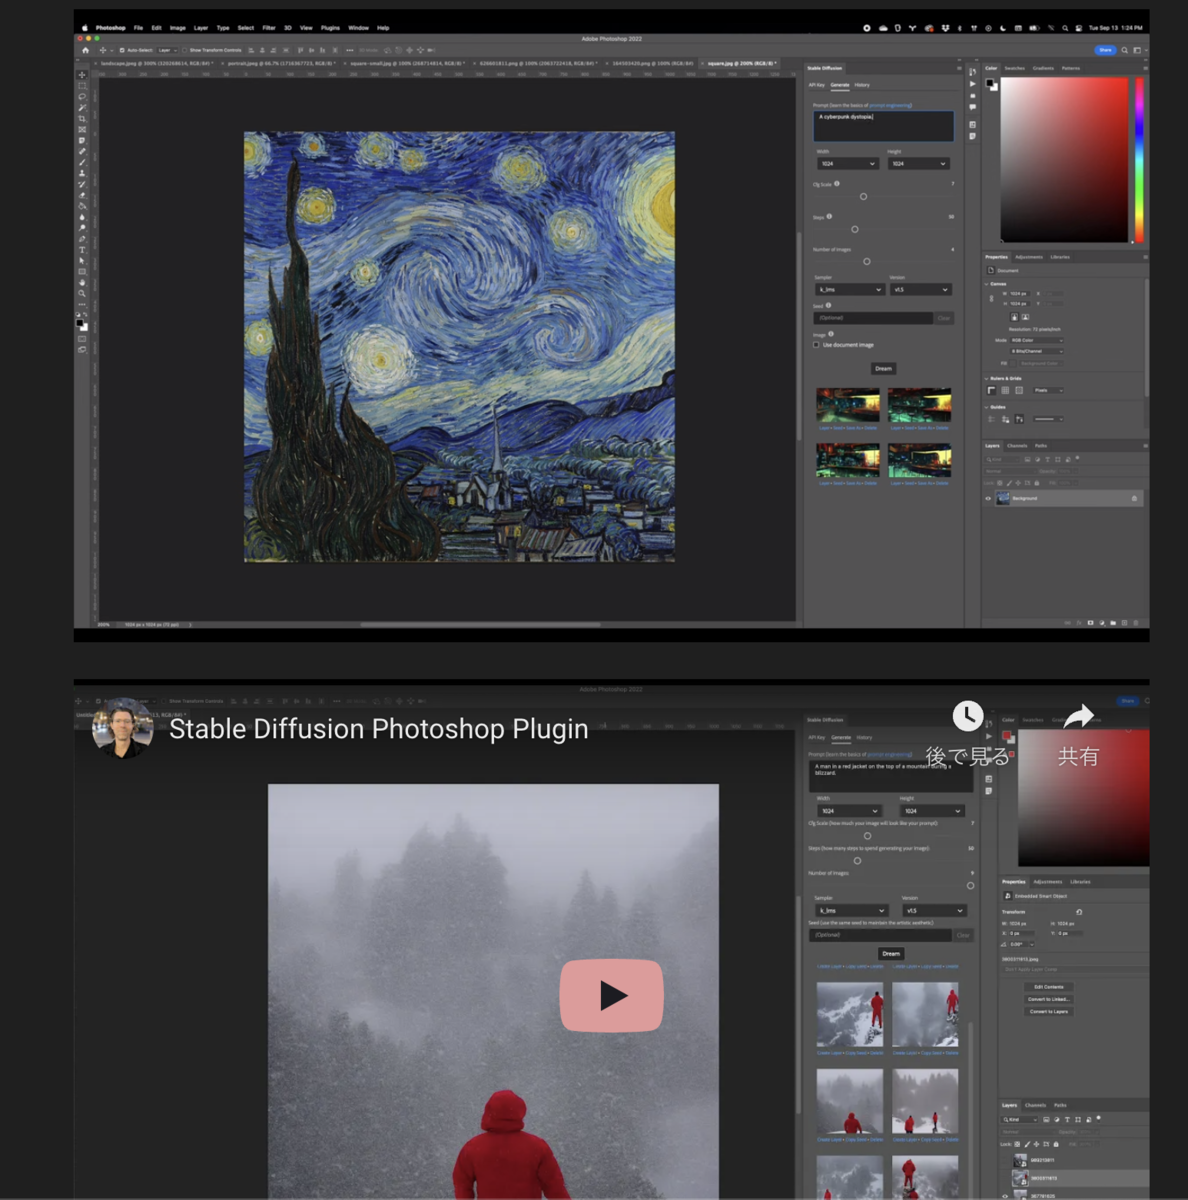Open the Plugins menu

click(x=330, y=28)
